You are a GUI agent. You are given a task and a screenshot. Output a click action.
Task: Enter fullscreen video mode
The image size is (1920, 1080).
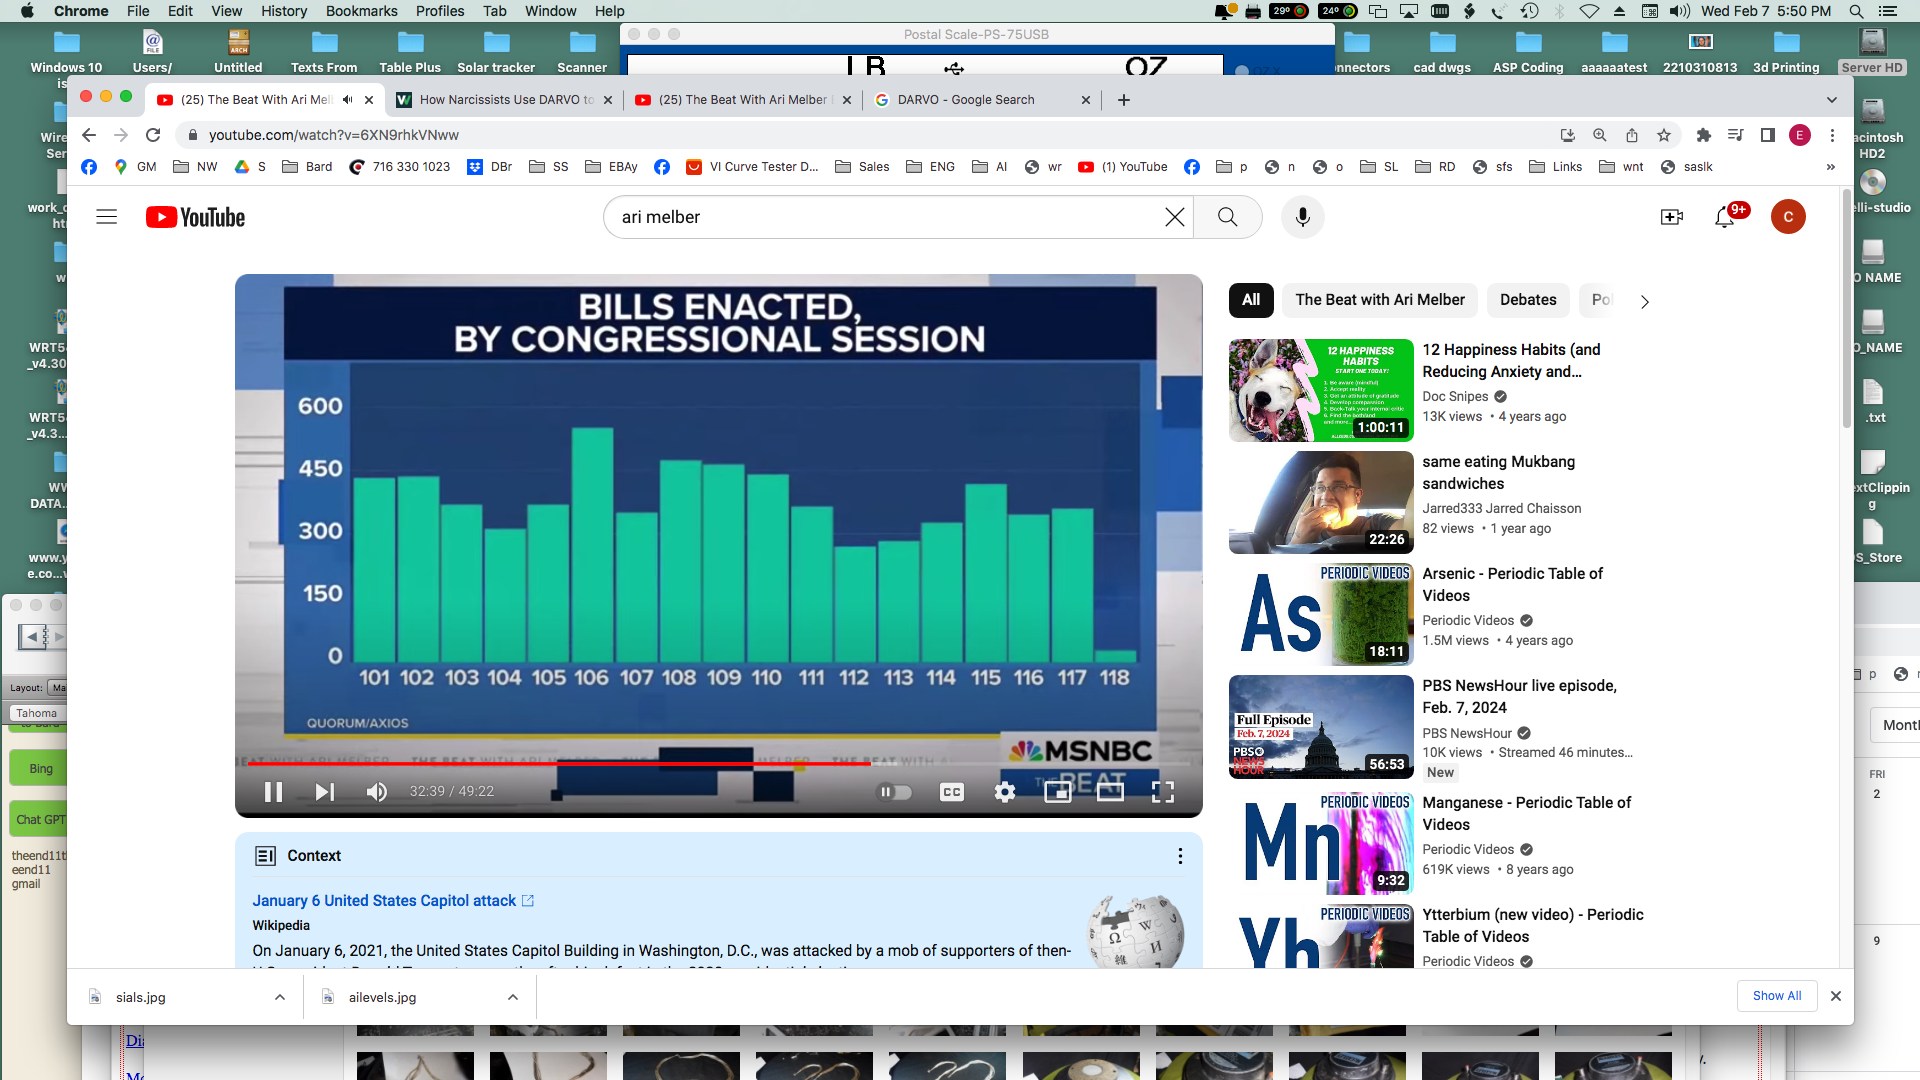coord(1162,792)
